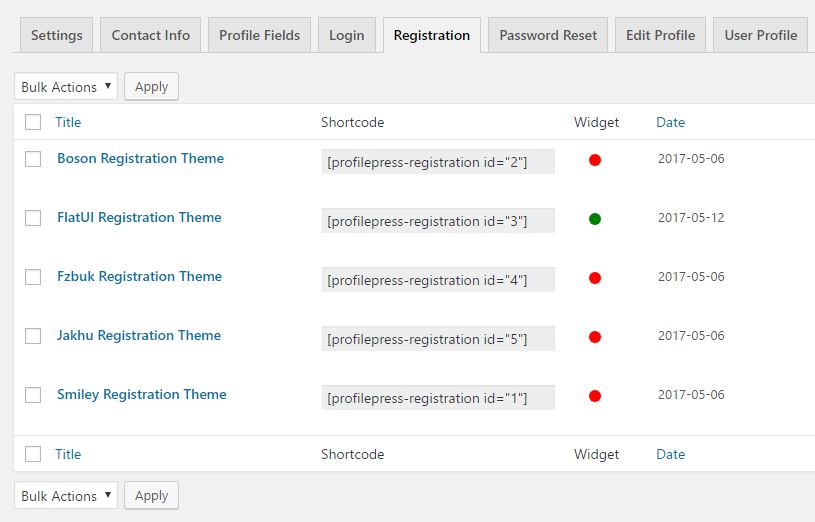The width and height of the screenshot is (815, 522).
Task: Click the 2017-05-06 date in Boson row
Action: [691, 159]
